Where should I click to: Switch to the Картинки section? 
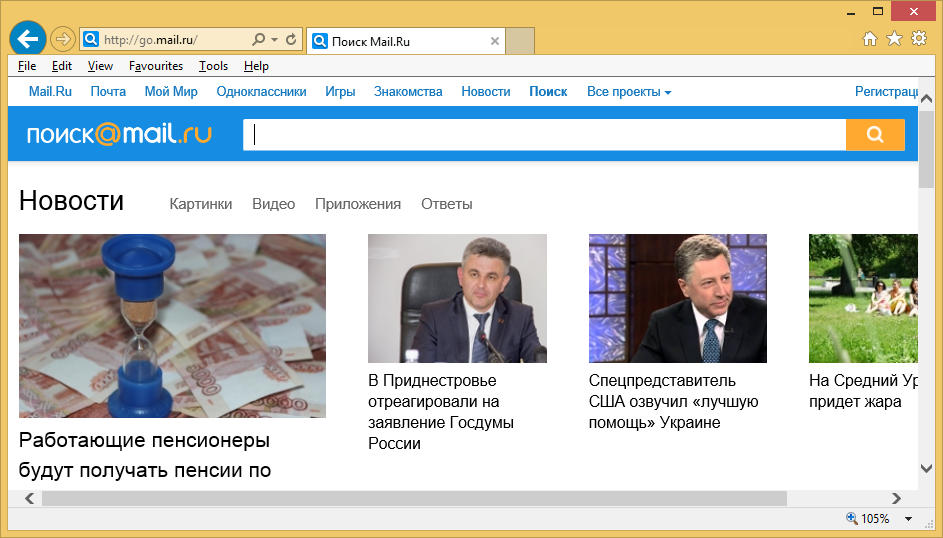coord(201,204)
